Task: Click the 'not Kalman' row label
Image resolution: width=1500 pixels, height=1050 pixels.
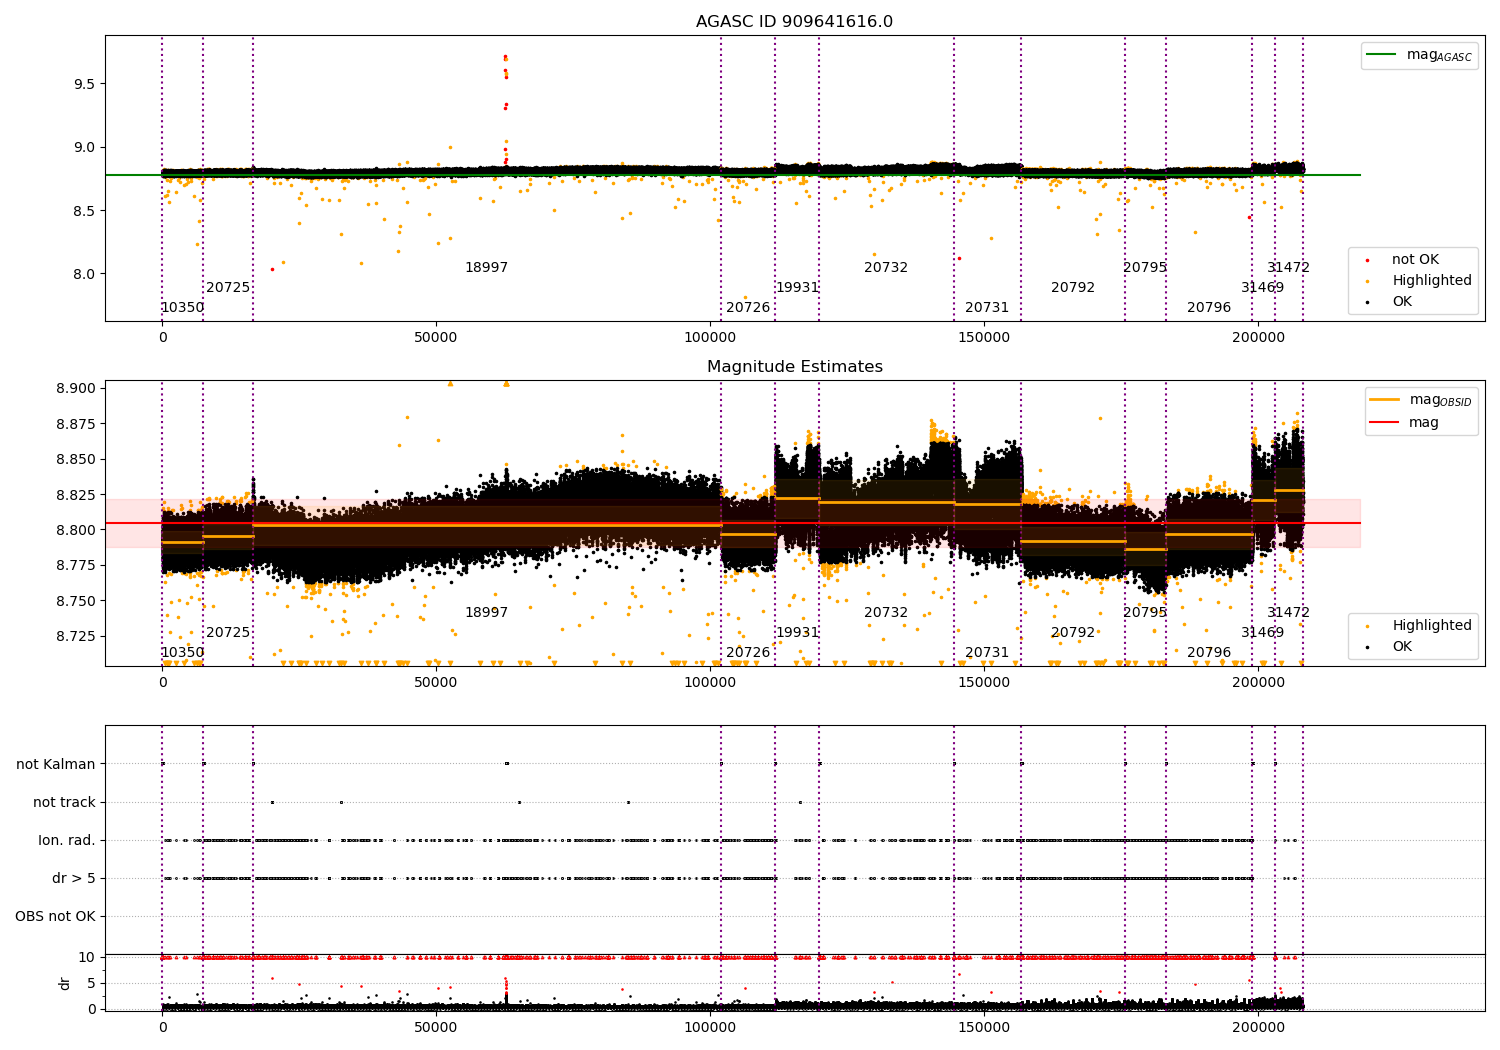Action: pos(56,764)
